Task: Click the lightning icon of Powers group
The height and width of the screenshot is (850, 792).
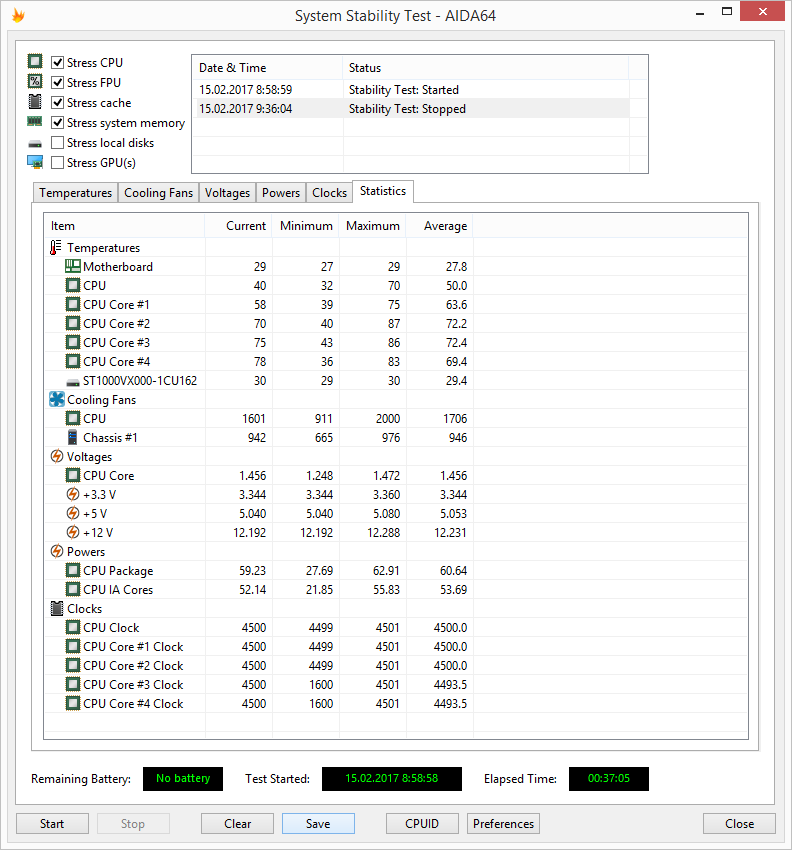Action: (x=57, y=551)
